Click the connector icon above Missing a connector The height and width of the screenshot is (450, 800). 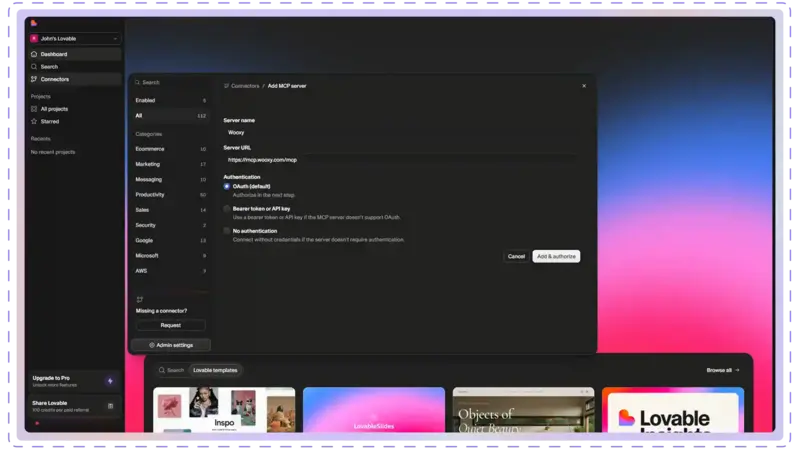coord(140,300)
